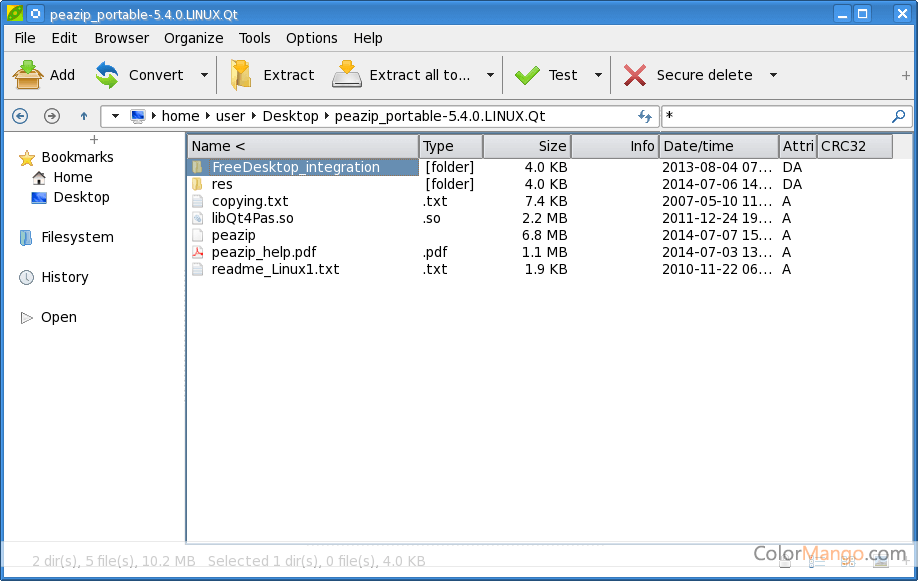Click the CRC32 column header

pyautogui.click(x=854, y=146)
